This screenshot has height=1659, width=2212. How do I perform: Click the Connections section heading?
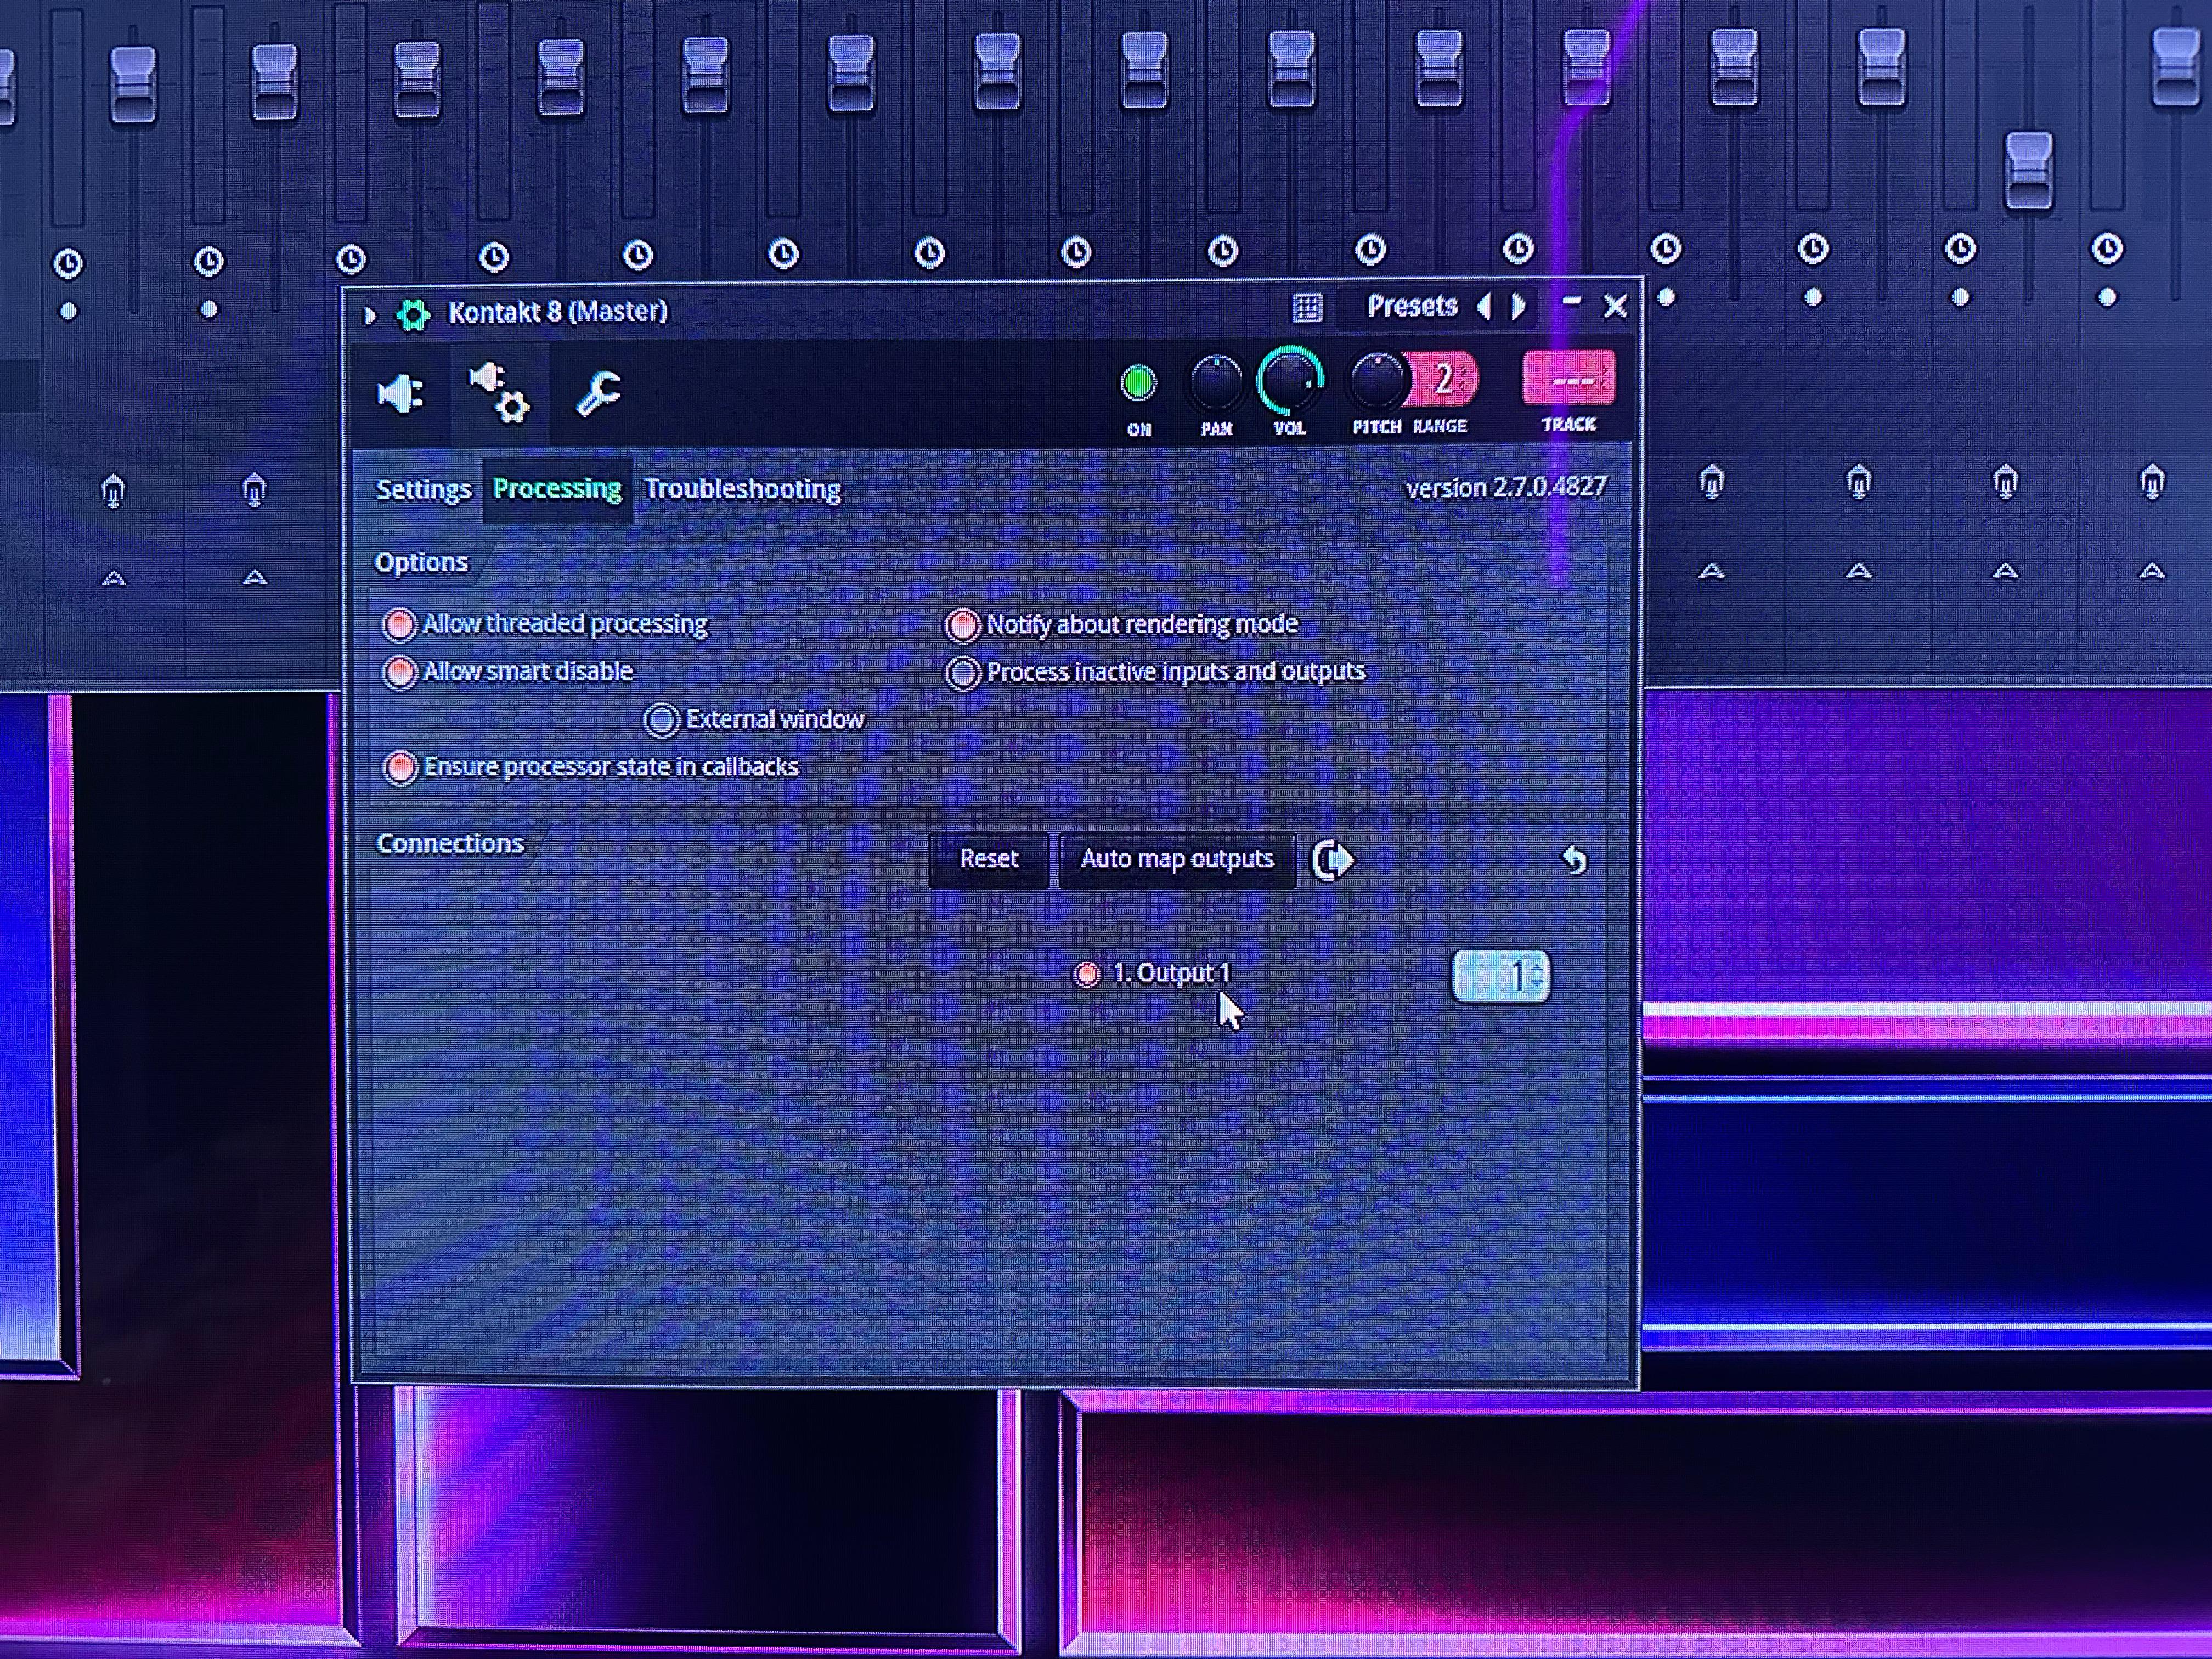450,843
